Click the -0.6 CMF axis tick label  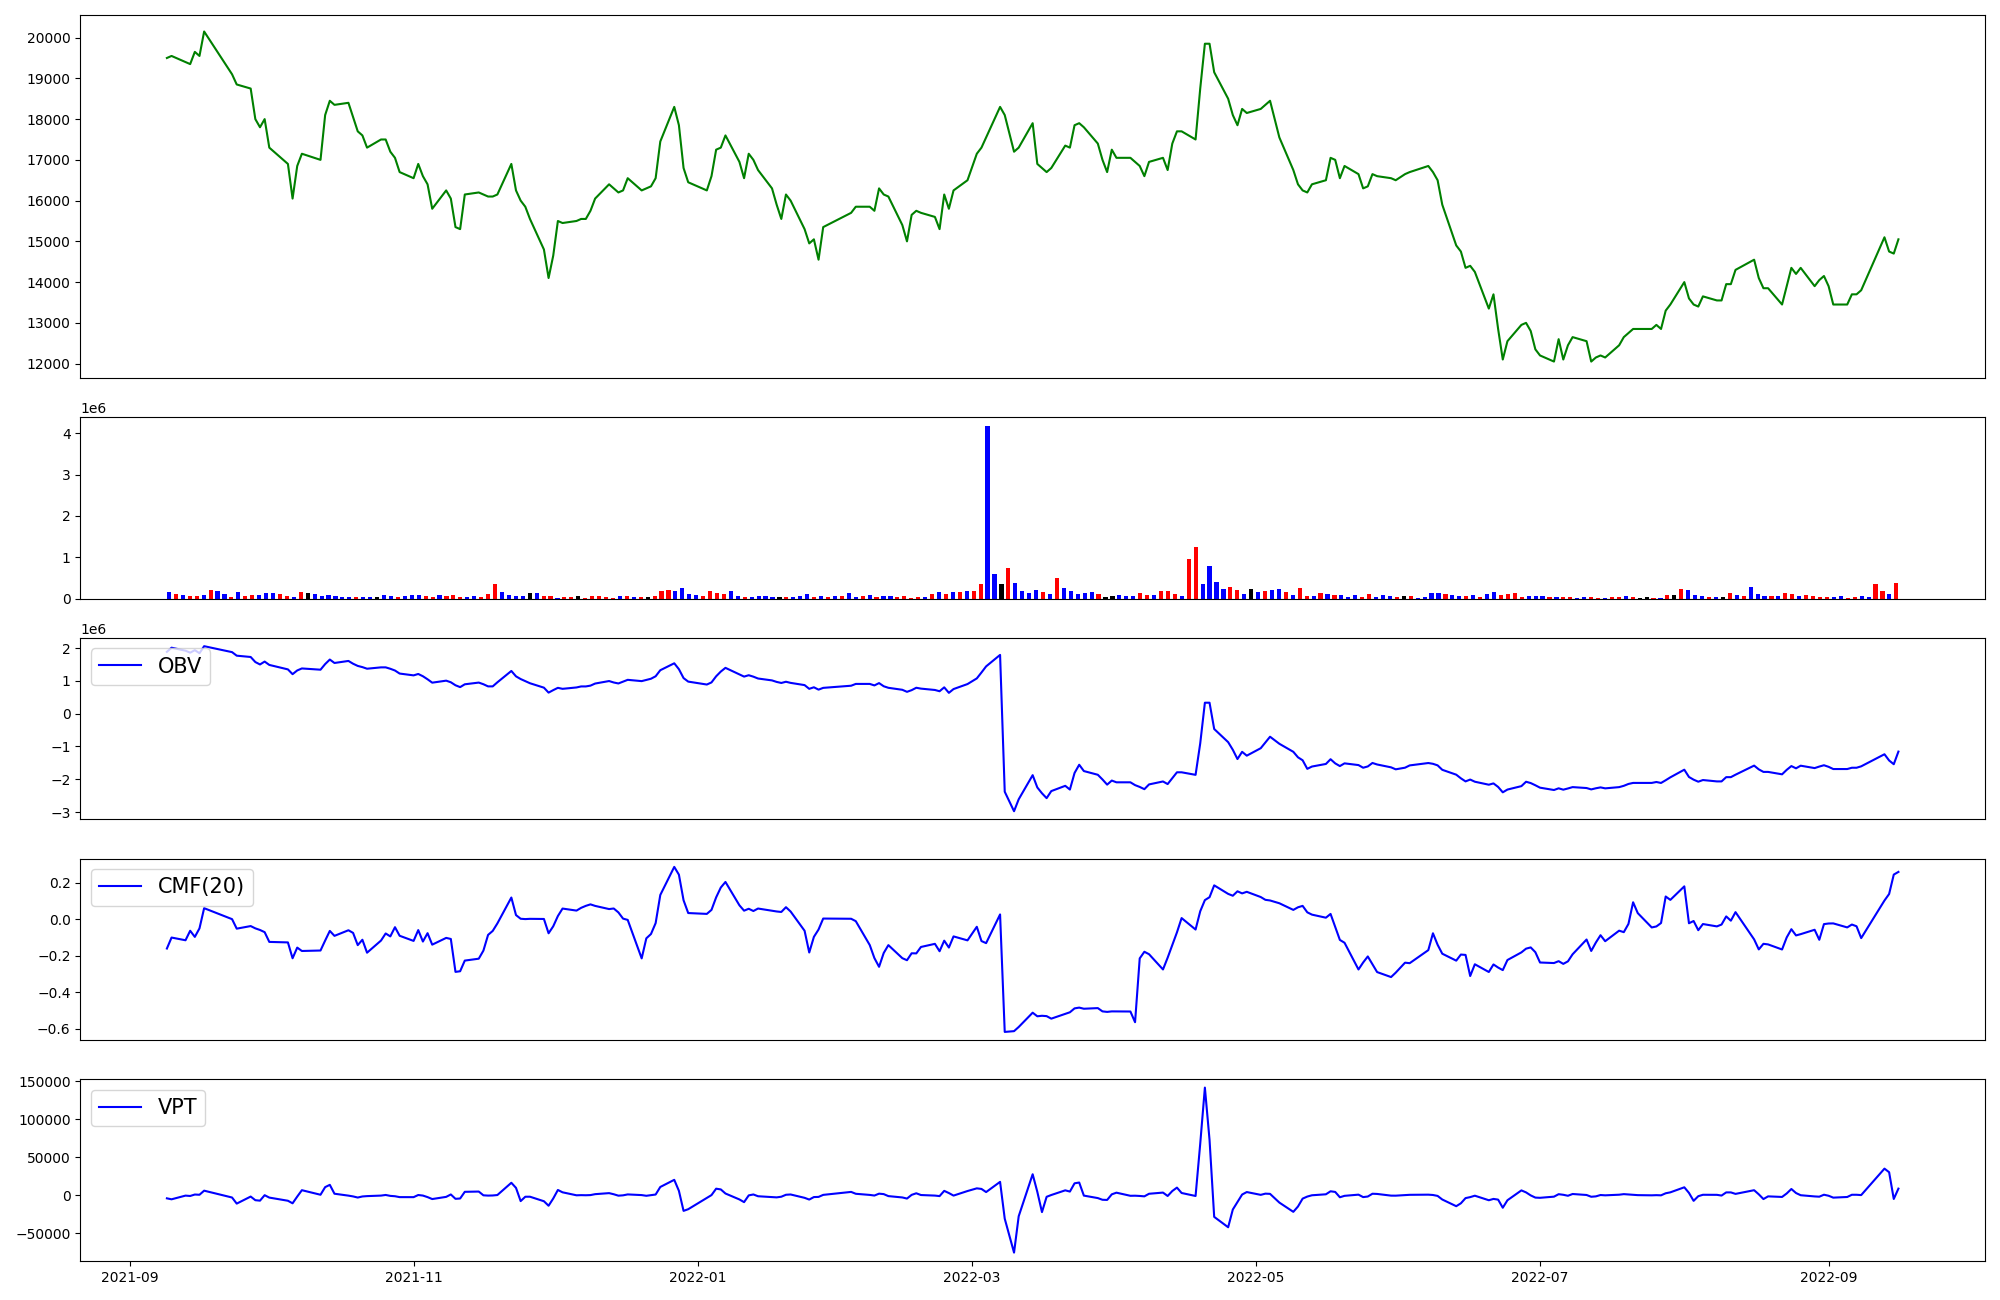tap(55, 1029)
